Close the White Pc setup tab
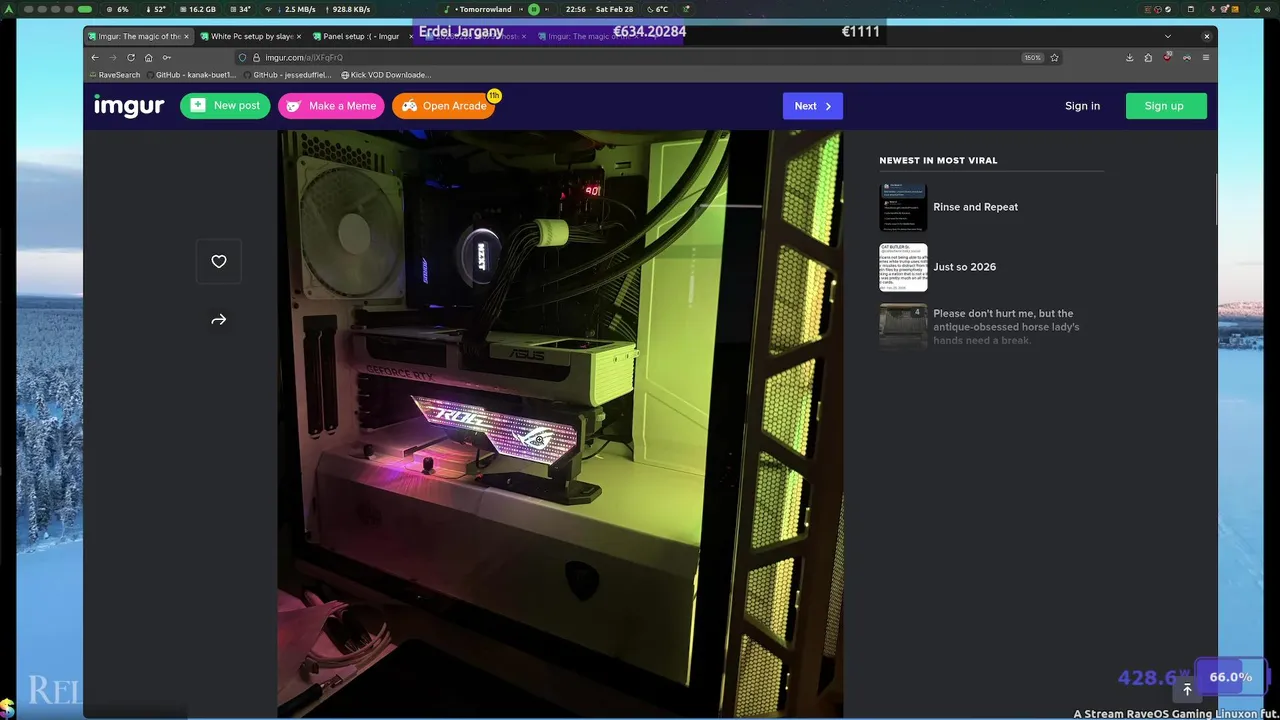Image resolution: width=1280 pixels, height=720 pixels. pos(298,36)
